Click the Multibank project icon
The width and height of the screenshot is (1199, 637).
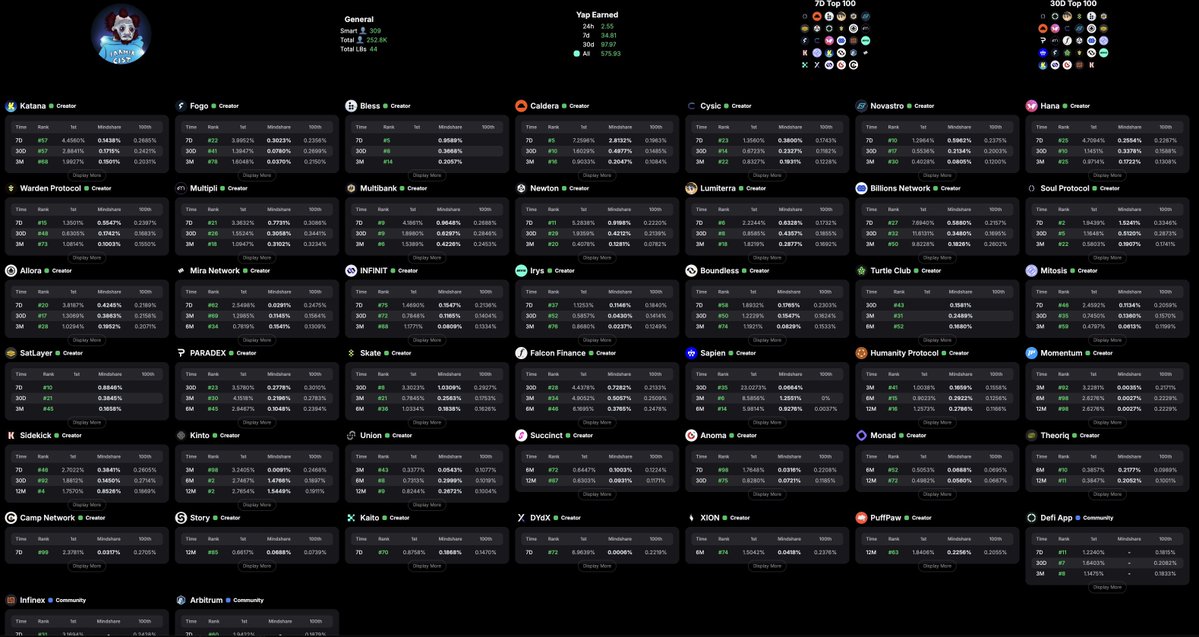[351, 188]
